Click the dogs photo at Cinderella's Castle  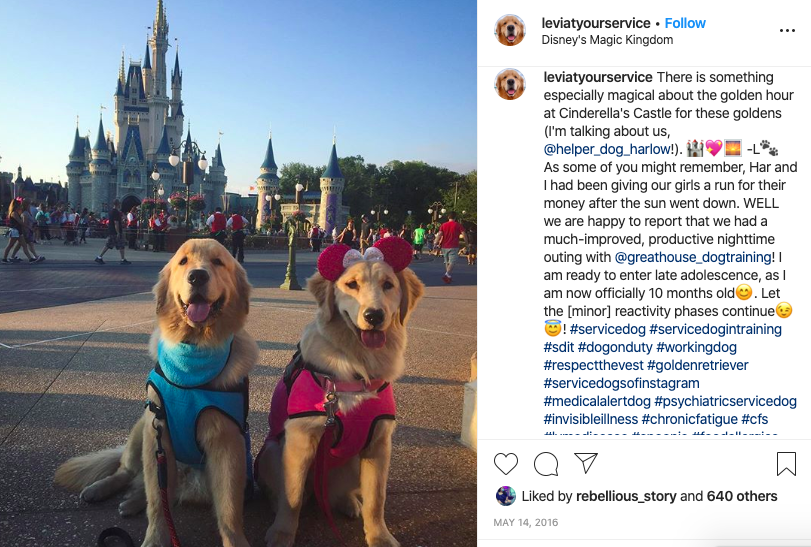[x=238, y=274]
